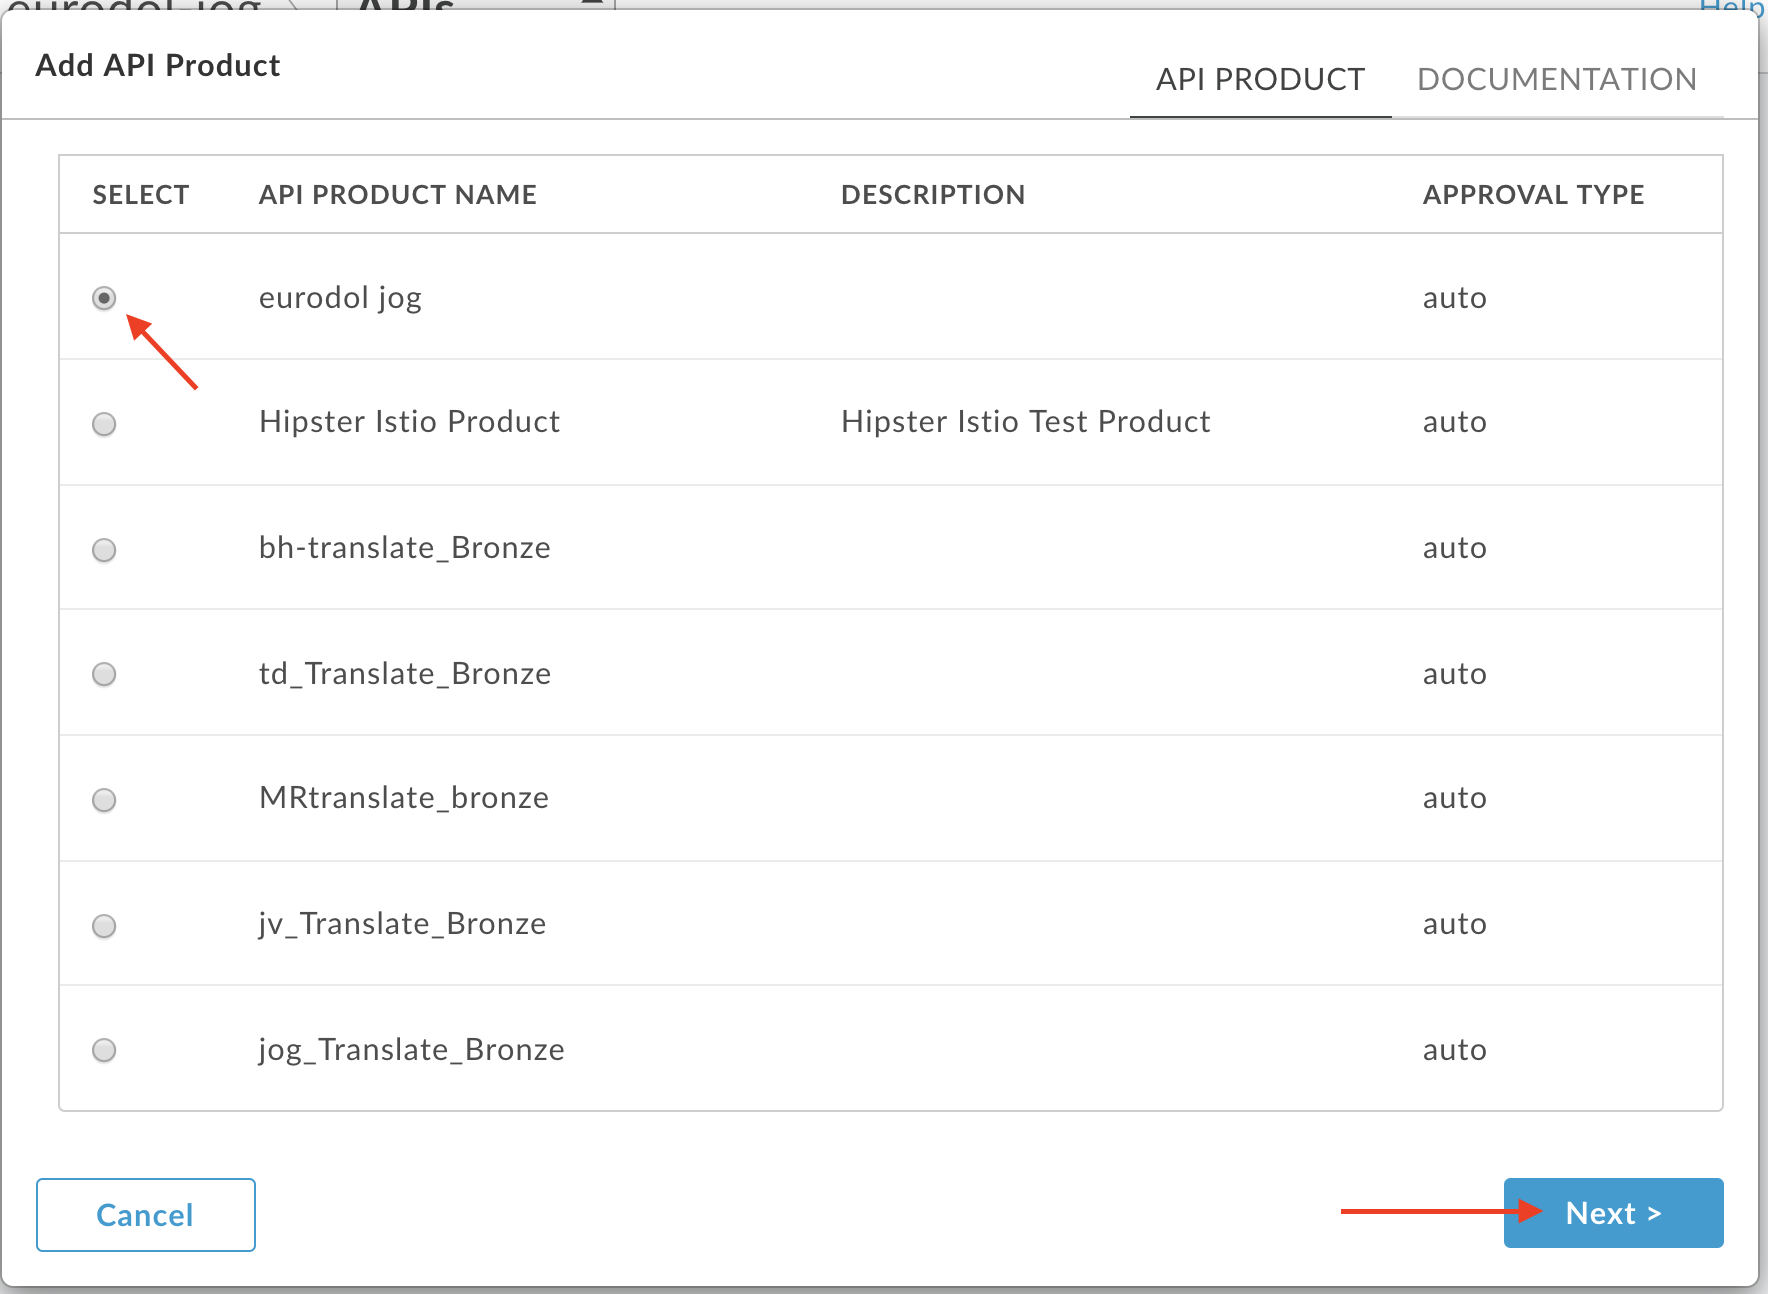Click auto approval type for jog_Translate_Bronze

(x=1455, y=1050)
